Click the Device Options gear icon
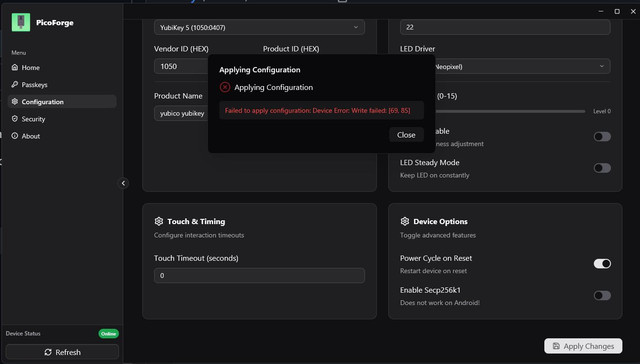This screenshot has height=364, width=640. [x=404, y=221]
